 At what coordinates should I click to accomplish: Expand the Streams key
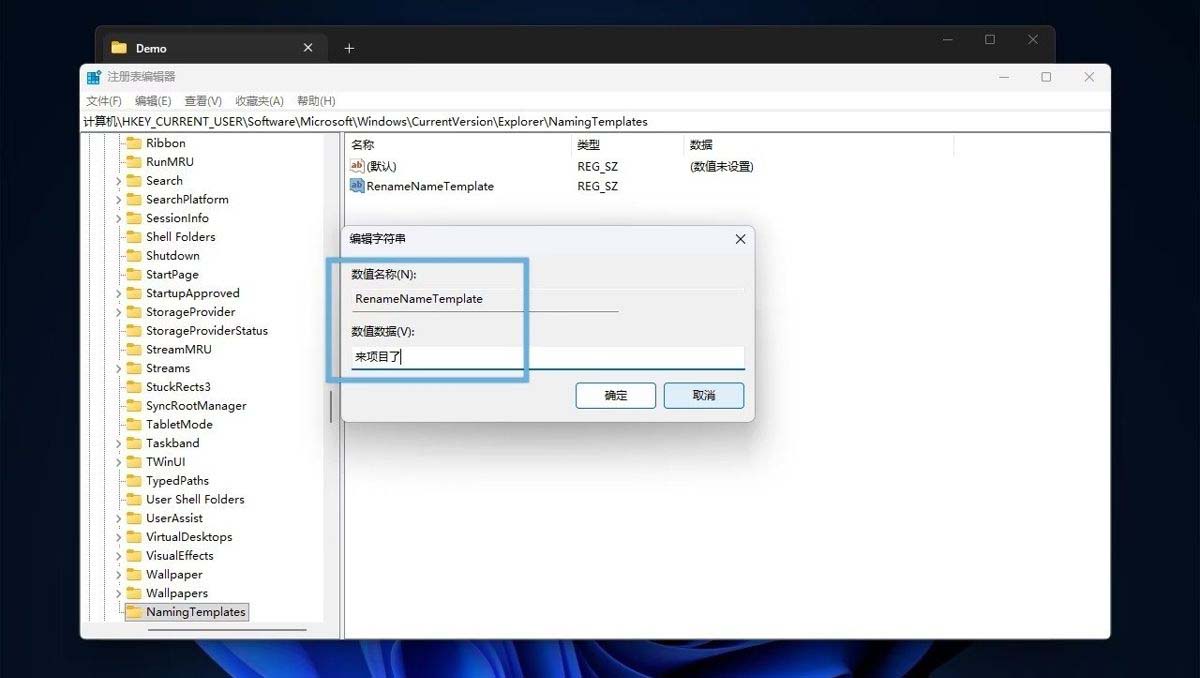coord(118,368)
